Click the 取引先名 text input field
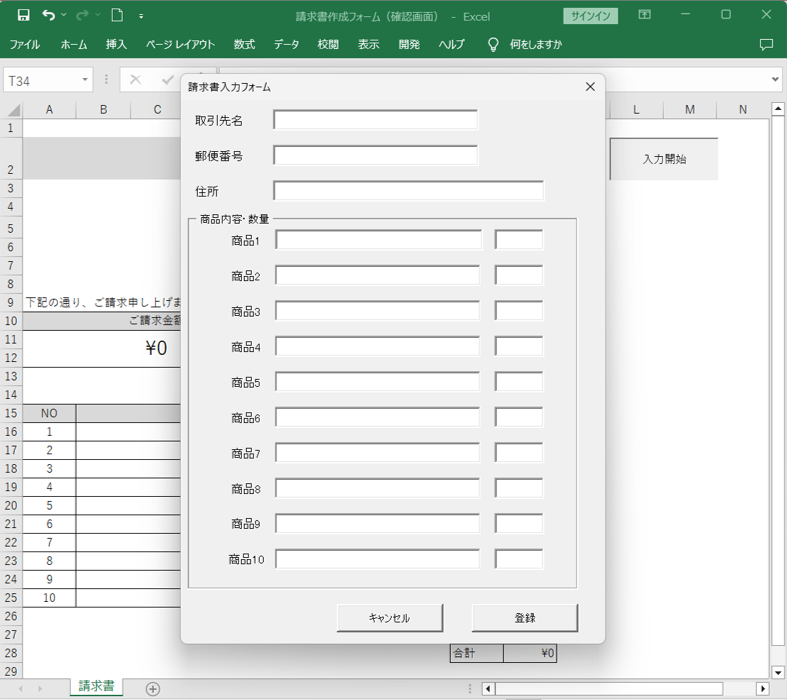 point(375,120)
